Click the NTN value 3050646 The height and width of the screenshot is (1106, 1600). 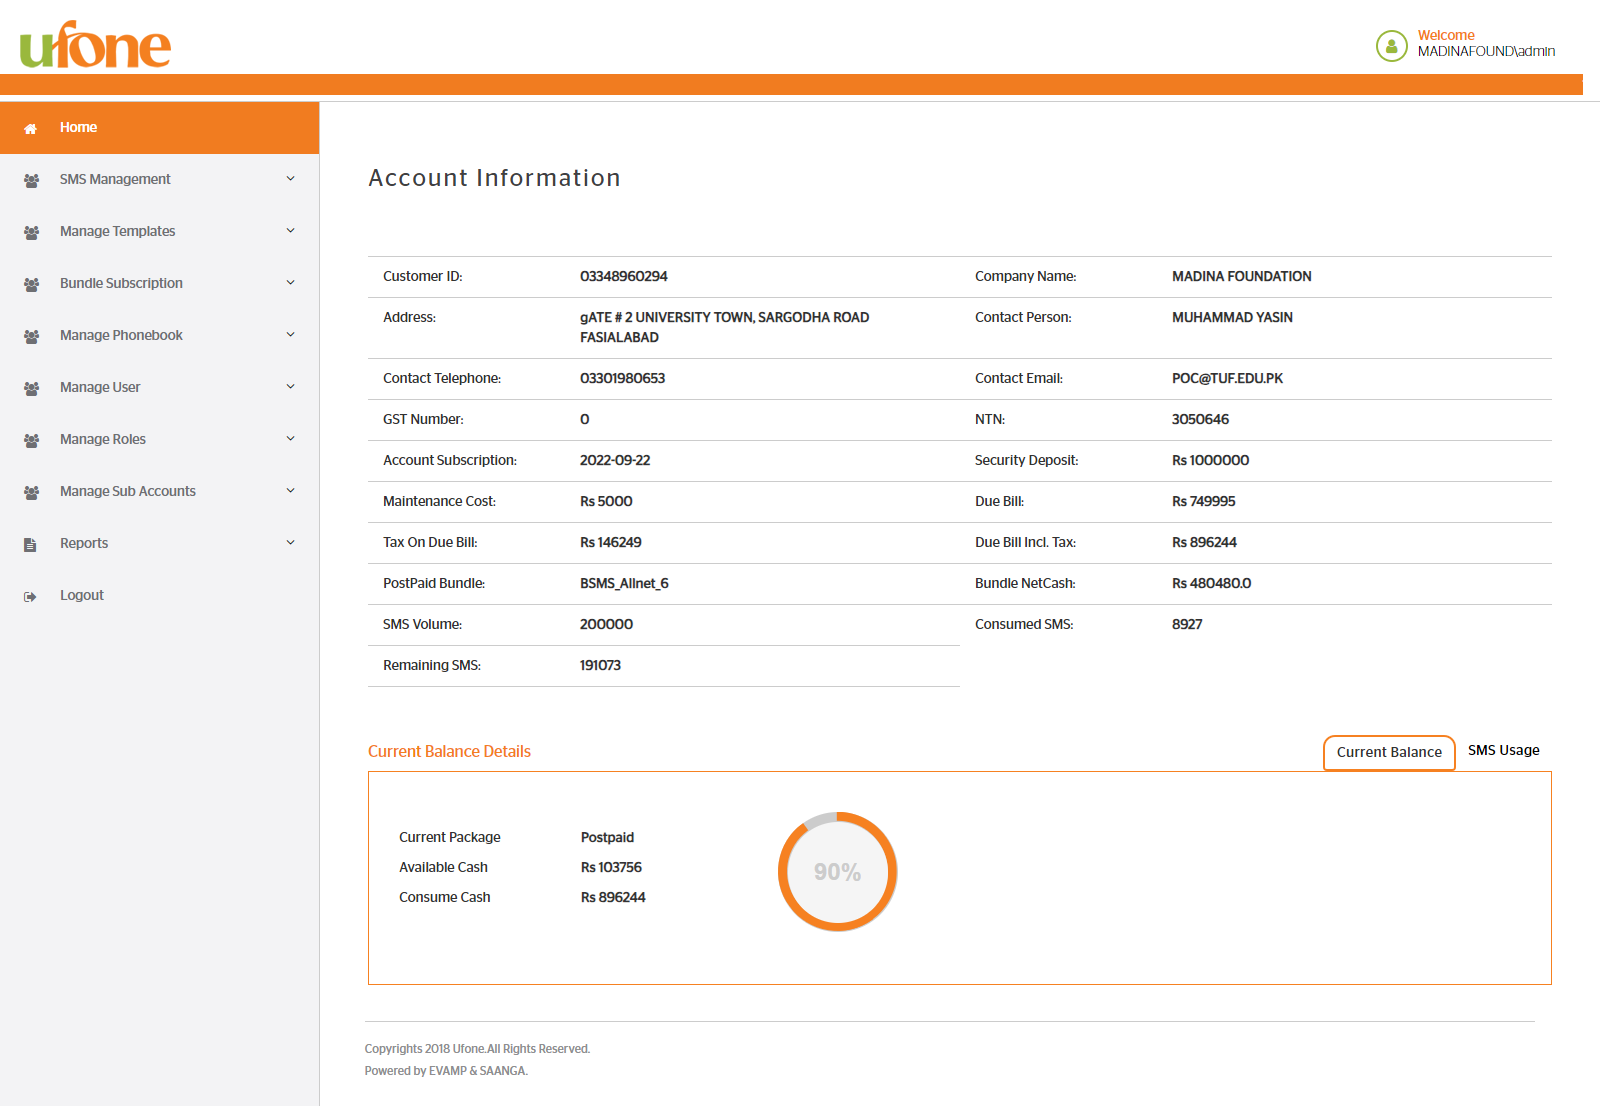pyautogui.click(x=1200, y=420)
